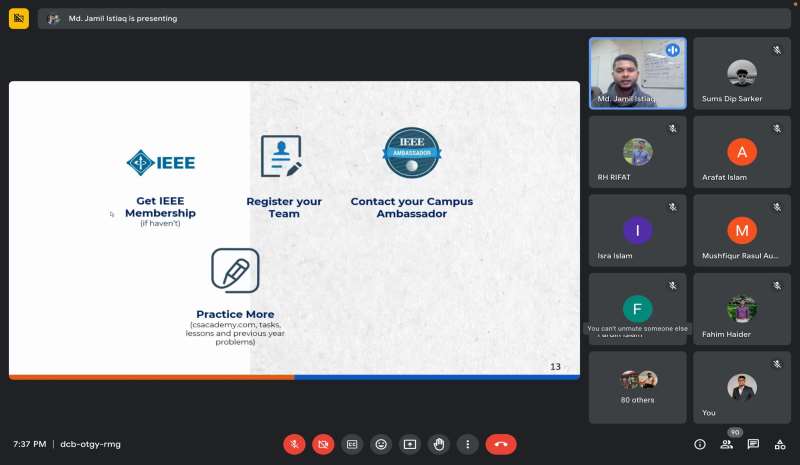Image resolution: width=800 pixels, height=465 pixels.
Task: Click the present now screen share icon
Action: click(410, 444)
